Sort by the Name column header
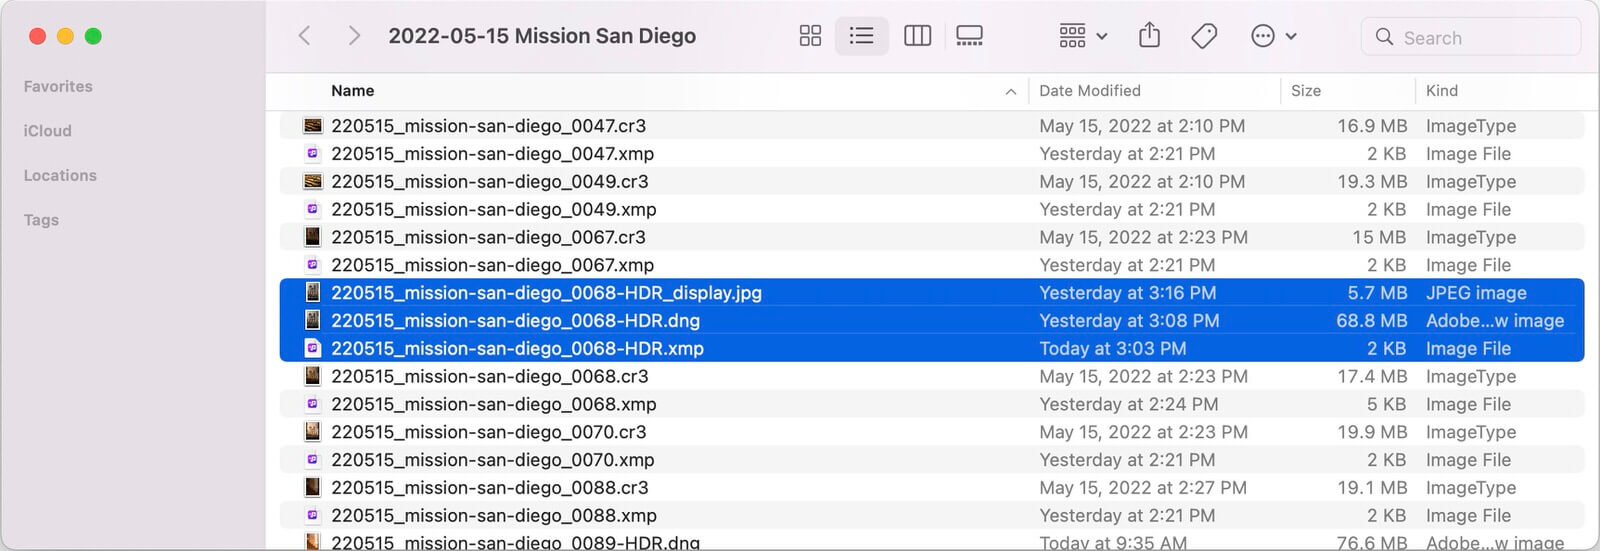This screenshot has width=1600, height=551. click(353, 91)
